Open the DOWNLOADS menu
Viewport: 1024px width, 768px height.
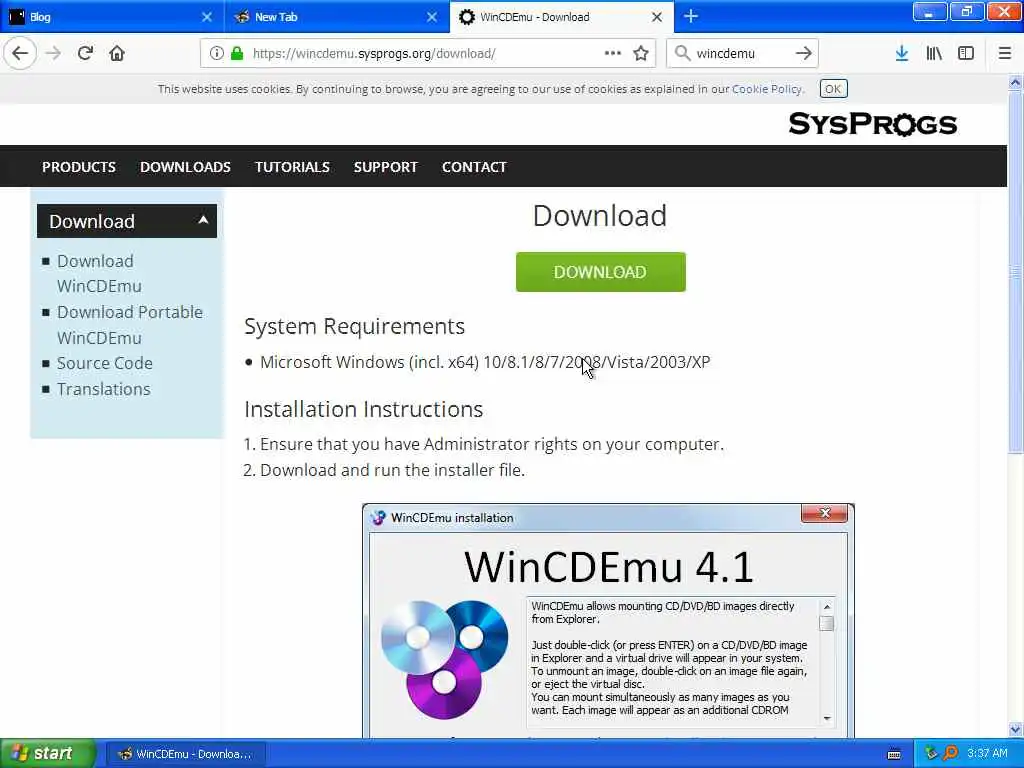185,167
